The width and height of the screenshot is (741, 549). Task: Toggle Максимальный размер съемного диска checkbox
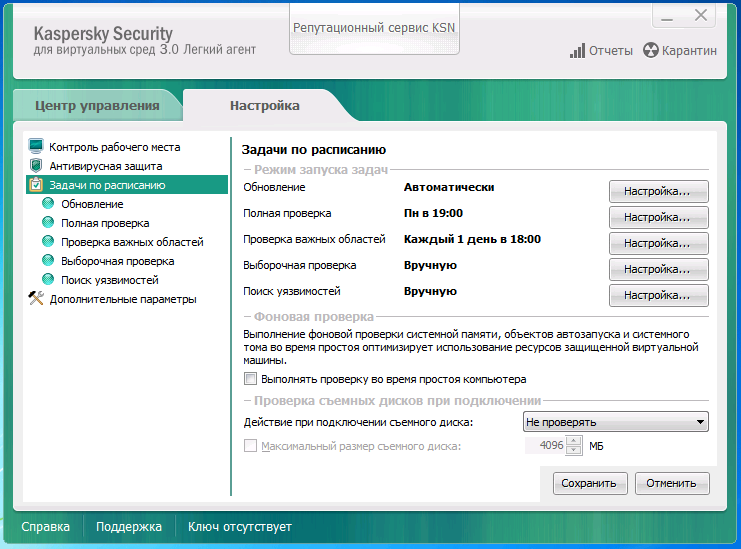coord(250,446)
